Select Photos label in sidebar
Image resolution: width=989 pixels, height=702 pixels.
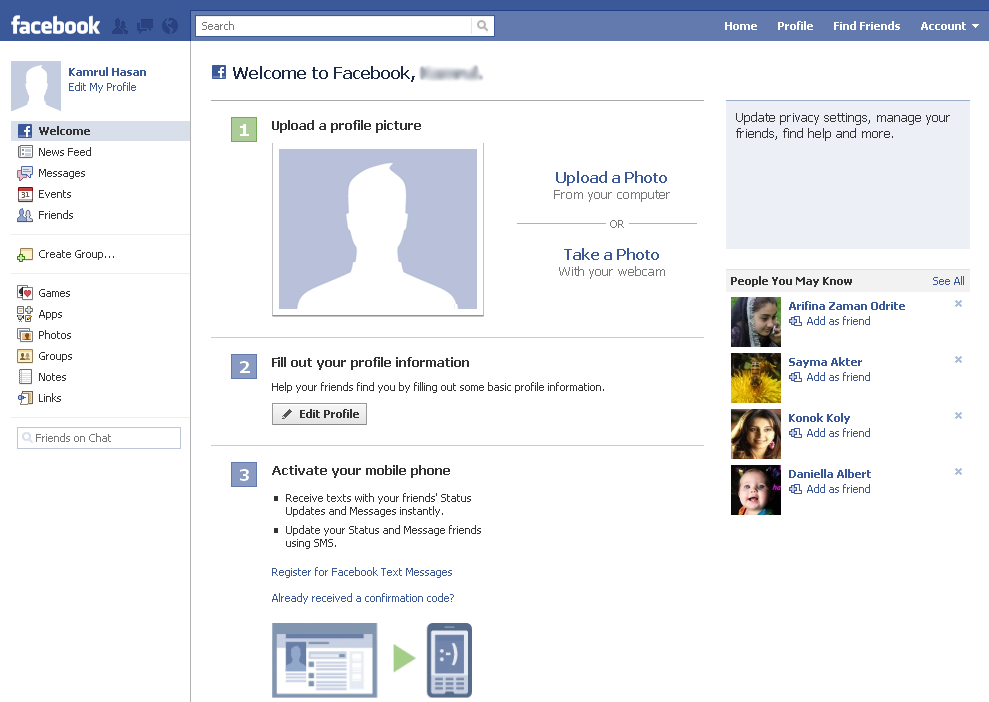55,335
